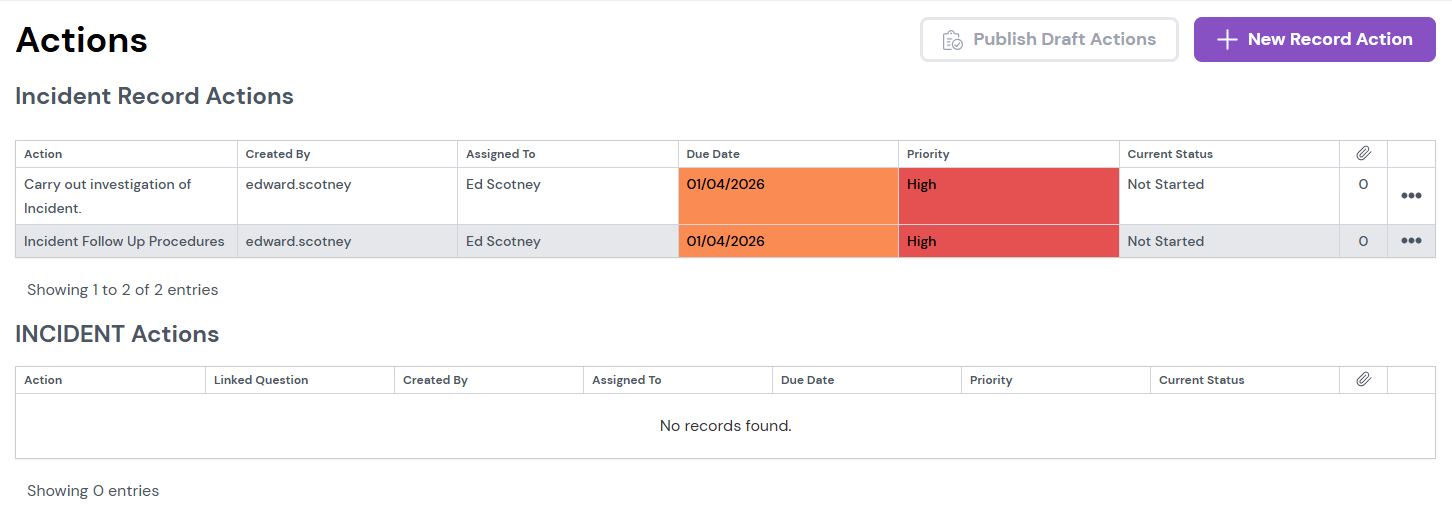Image resolution: width=1452 pixels, height=514 pixels.
Task: Open three-dot menu for investigation action row
Action: click(x=1411, y=196)
